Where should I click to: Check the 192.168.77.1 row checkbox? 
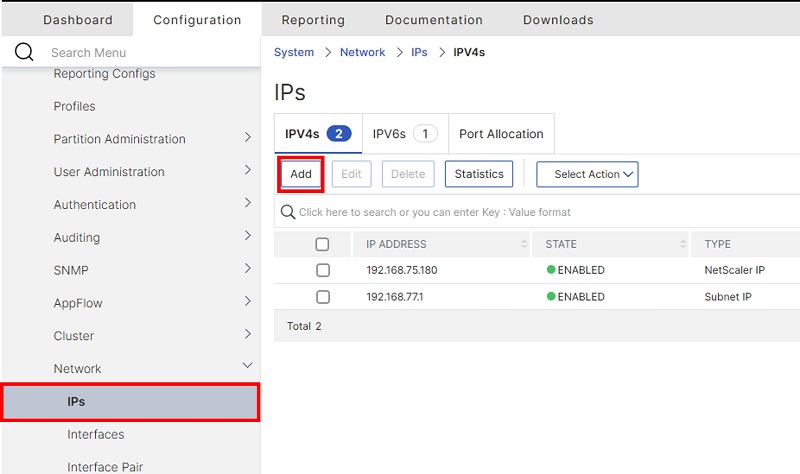click(x=322, y=297)
